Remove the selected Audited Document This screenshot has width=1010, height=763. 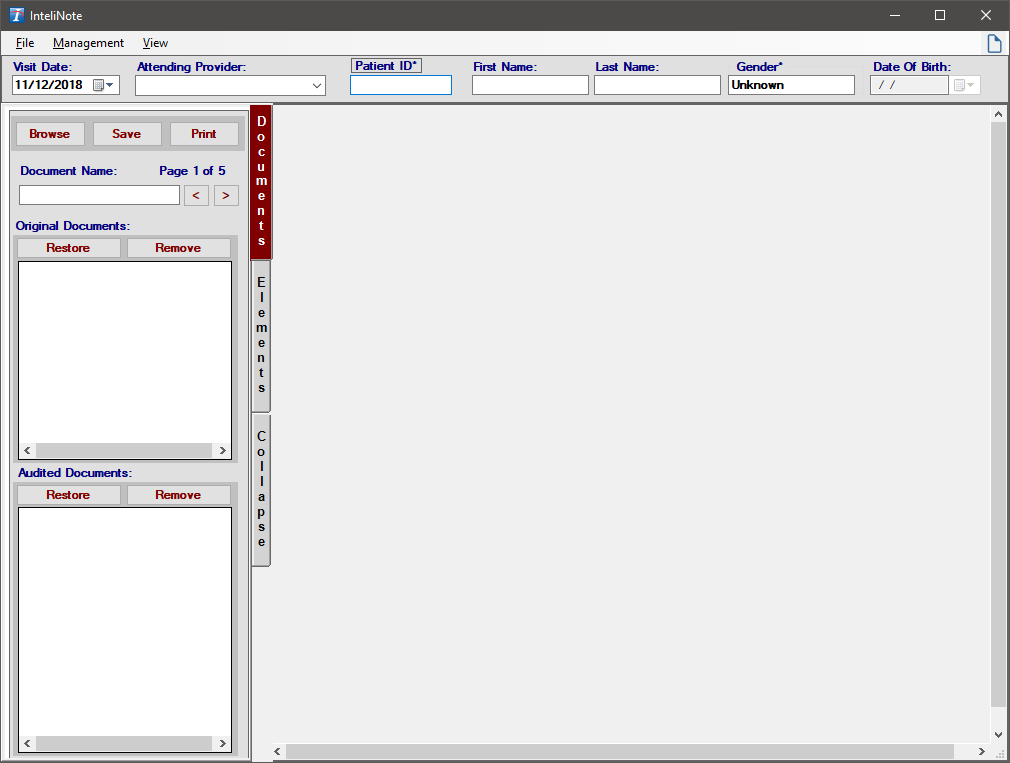tap(178, 495)
